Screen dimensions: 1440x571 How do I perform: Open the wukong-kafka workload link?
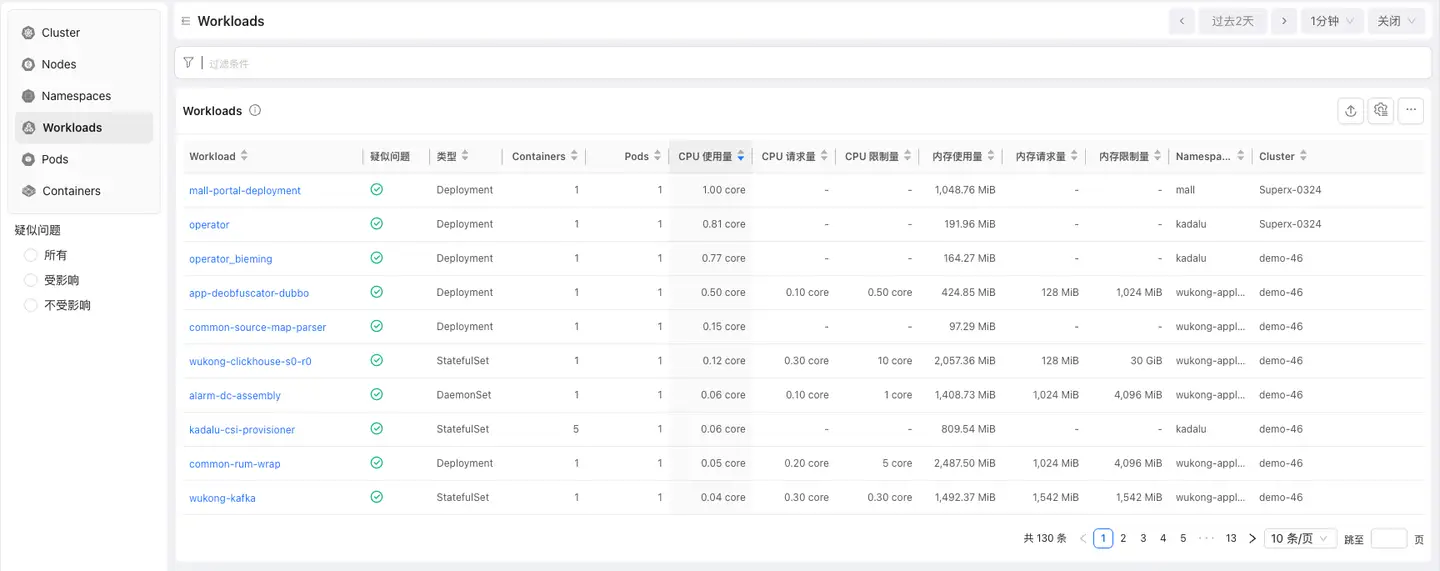(222, 498)
